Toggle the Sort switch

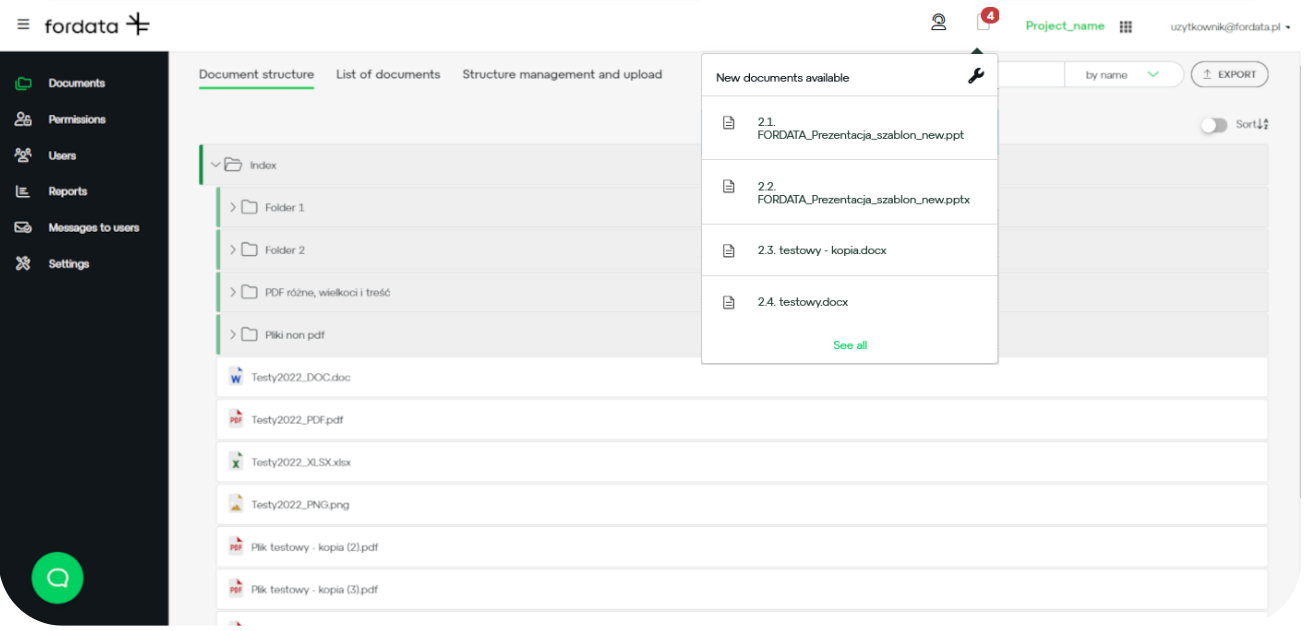(x=1213, y=125)
